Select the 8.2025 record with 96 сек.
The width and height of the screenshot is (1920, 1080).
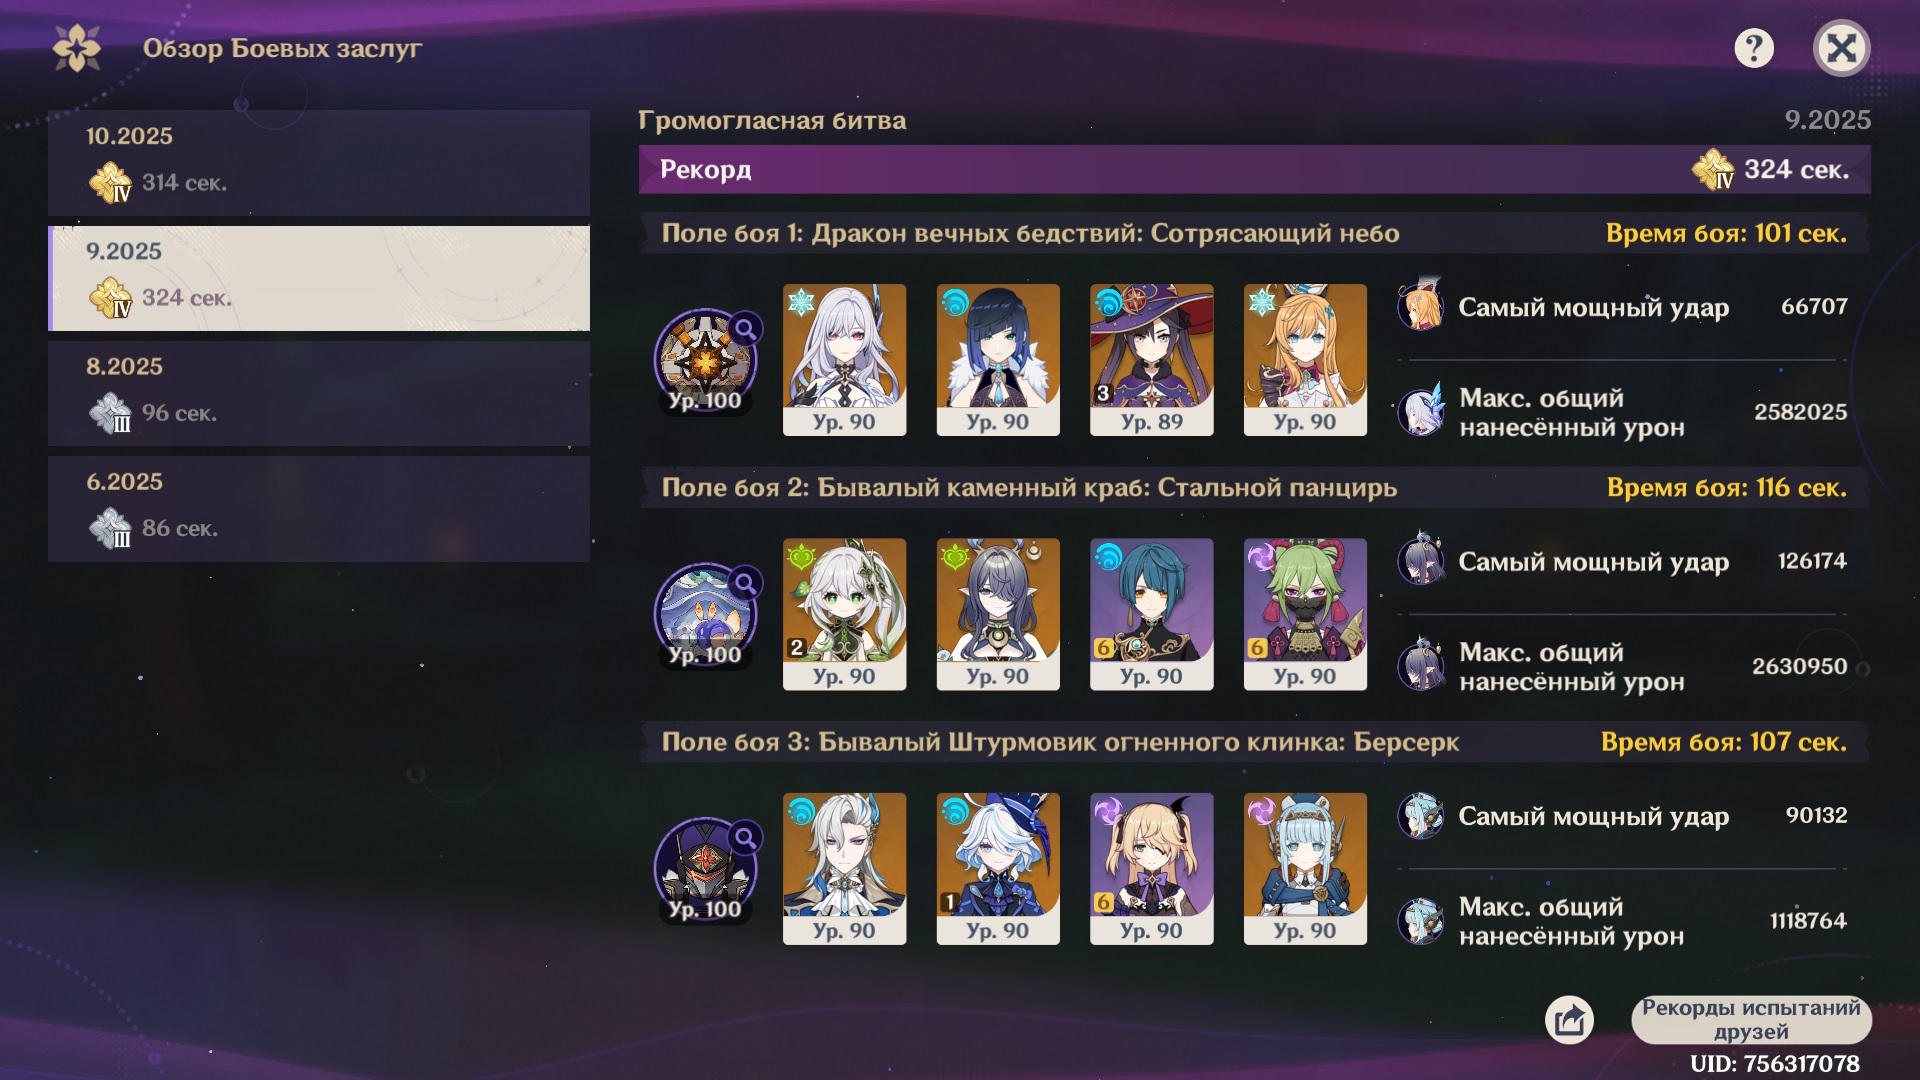click(x=319, y=393)
